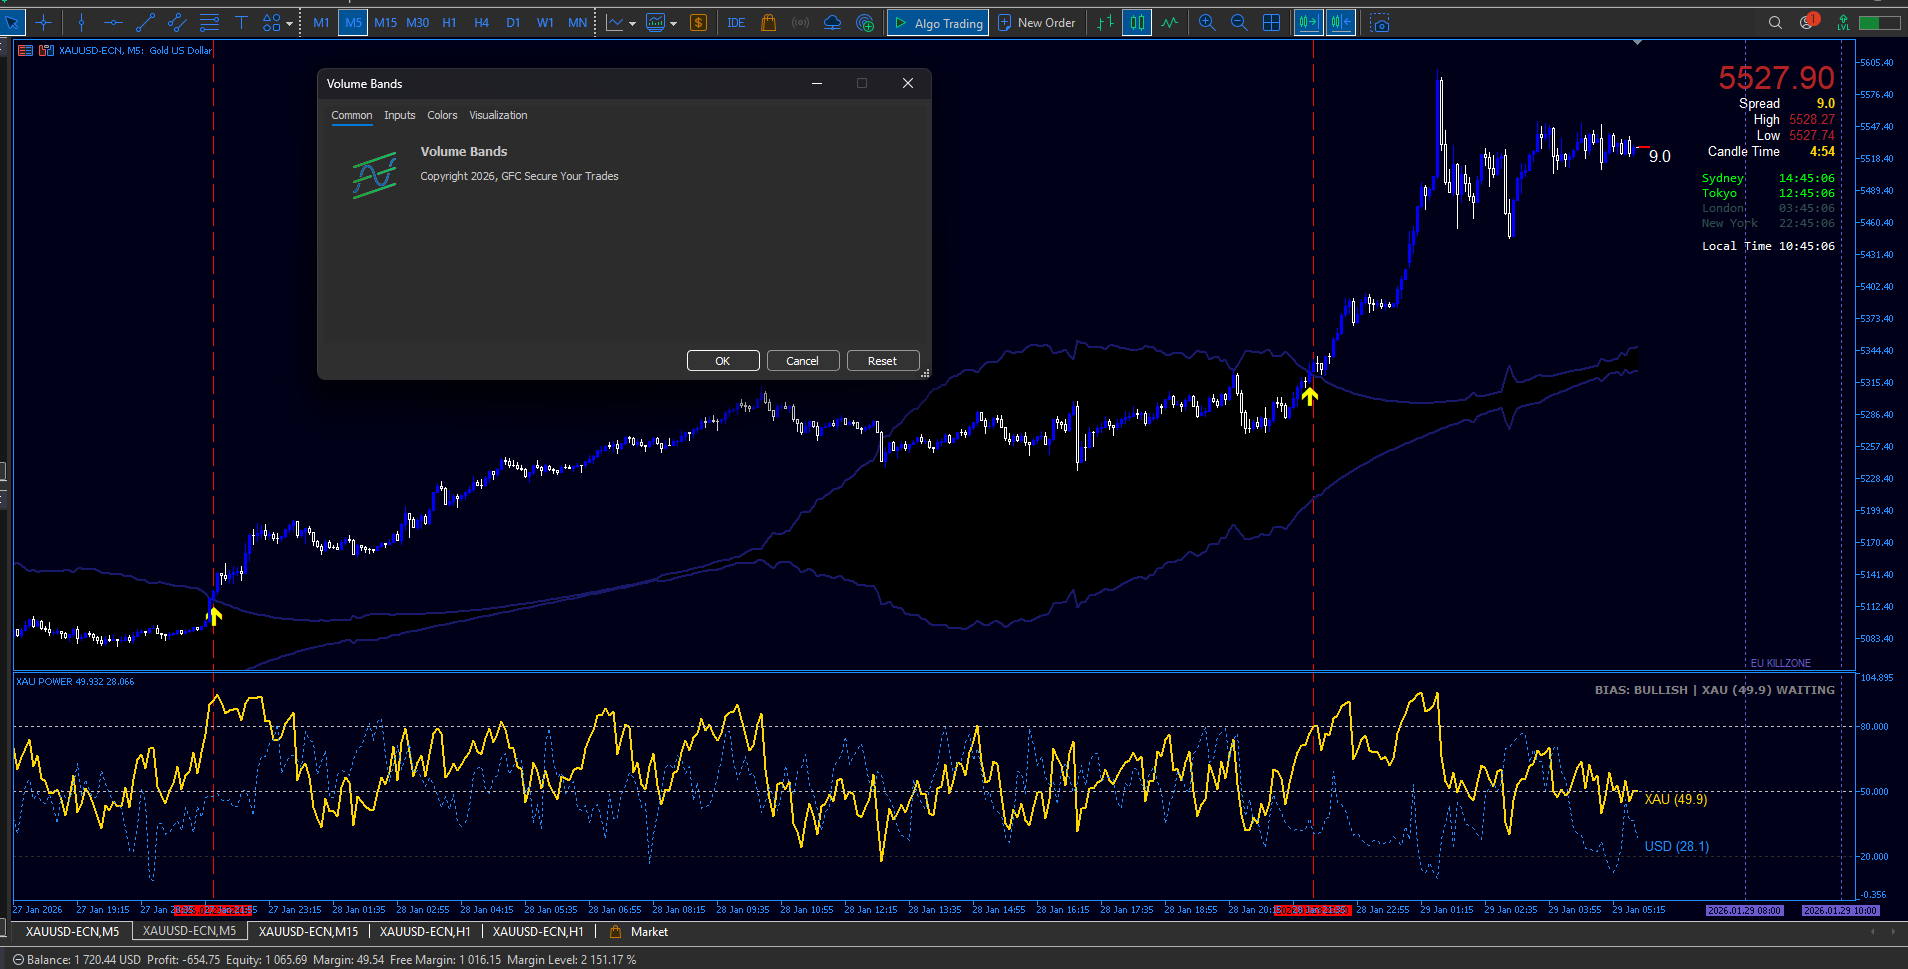Click 'Balance: 1 720.44 USD' in status bar
This screenshot has width=1908, height=969.
[x=84, y=960]
